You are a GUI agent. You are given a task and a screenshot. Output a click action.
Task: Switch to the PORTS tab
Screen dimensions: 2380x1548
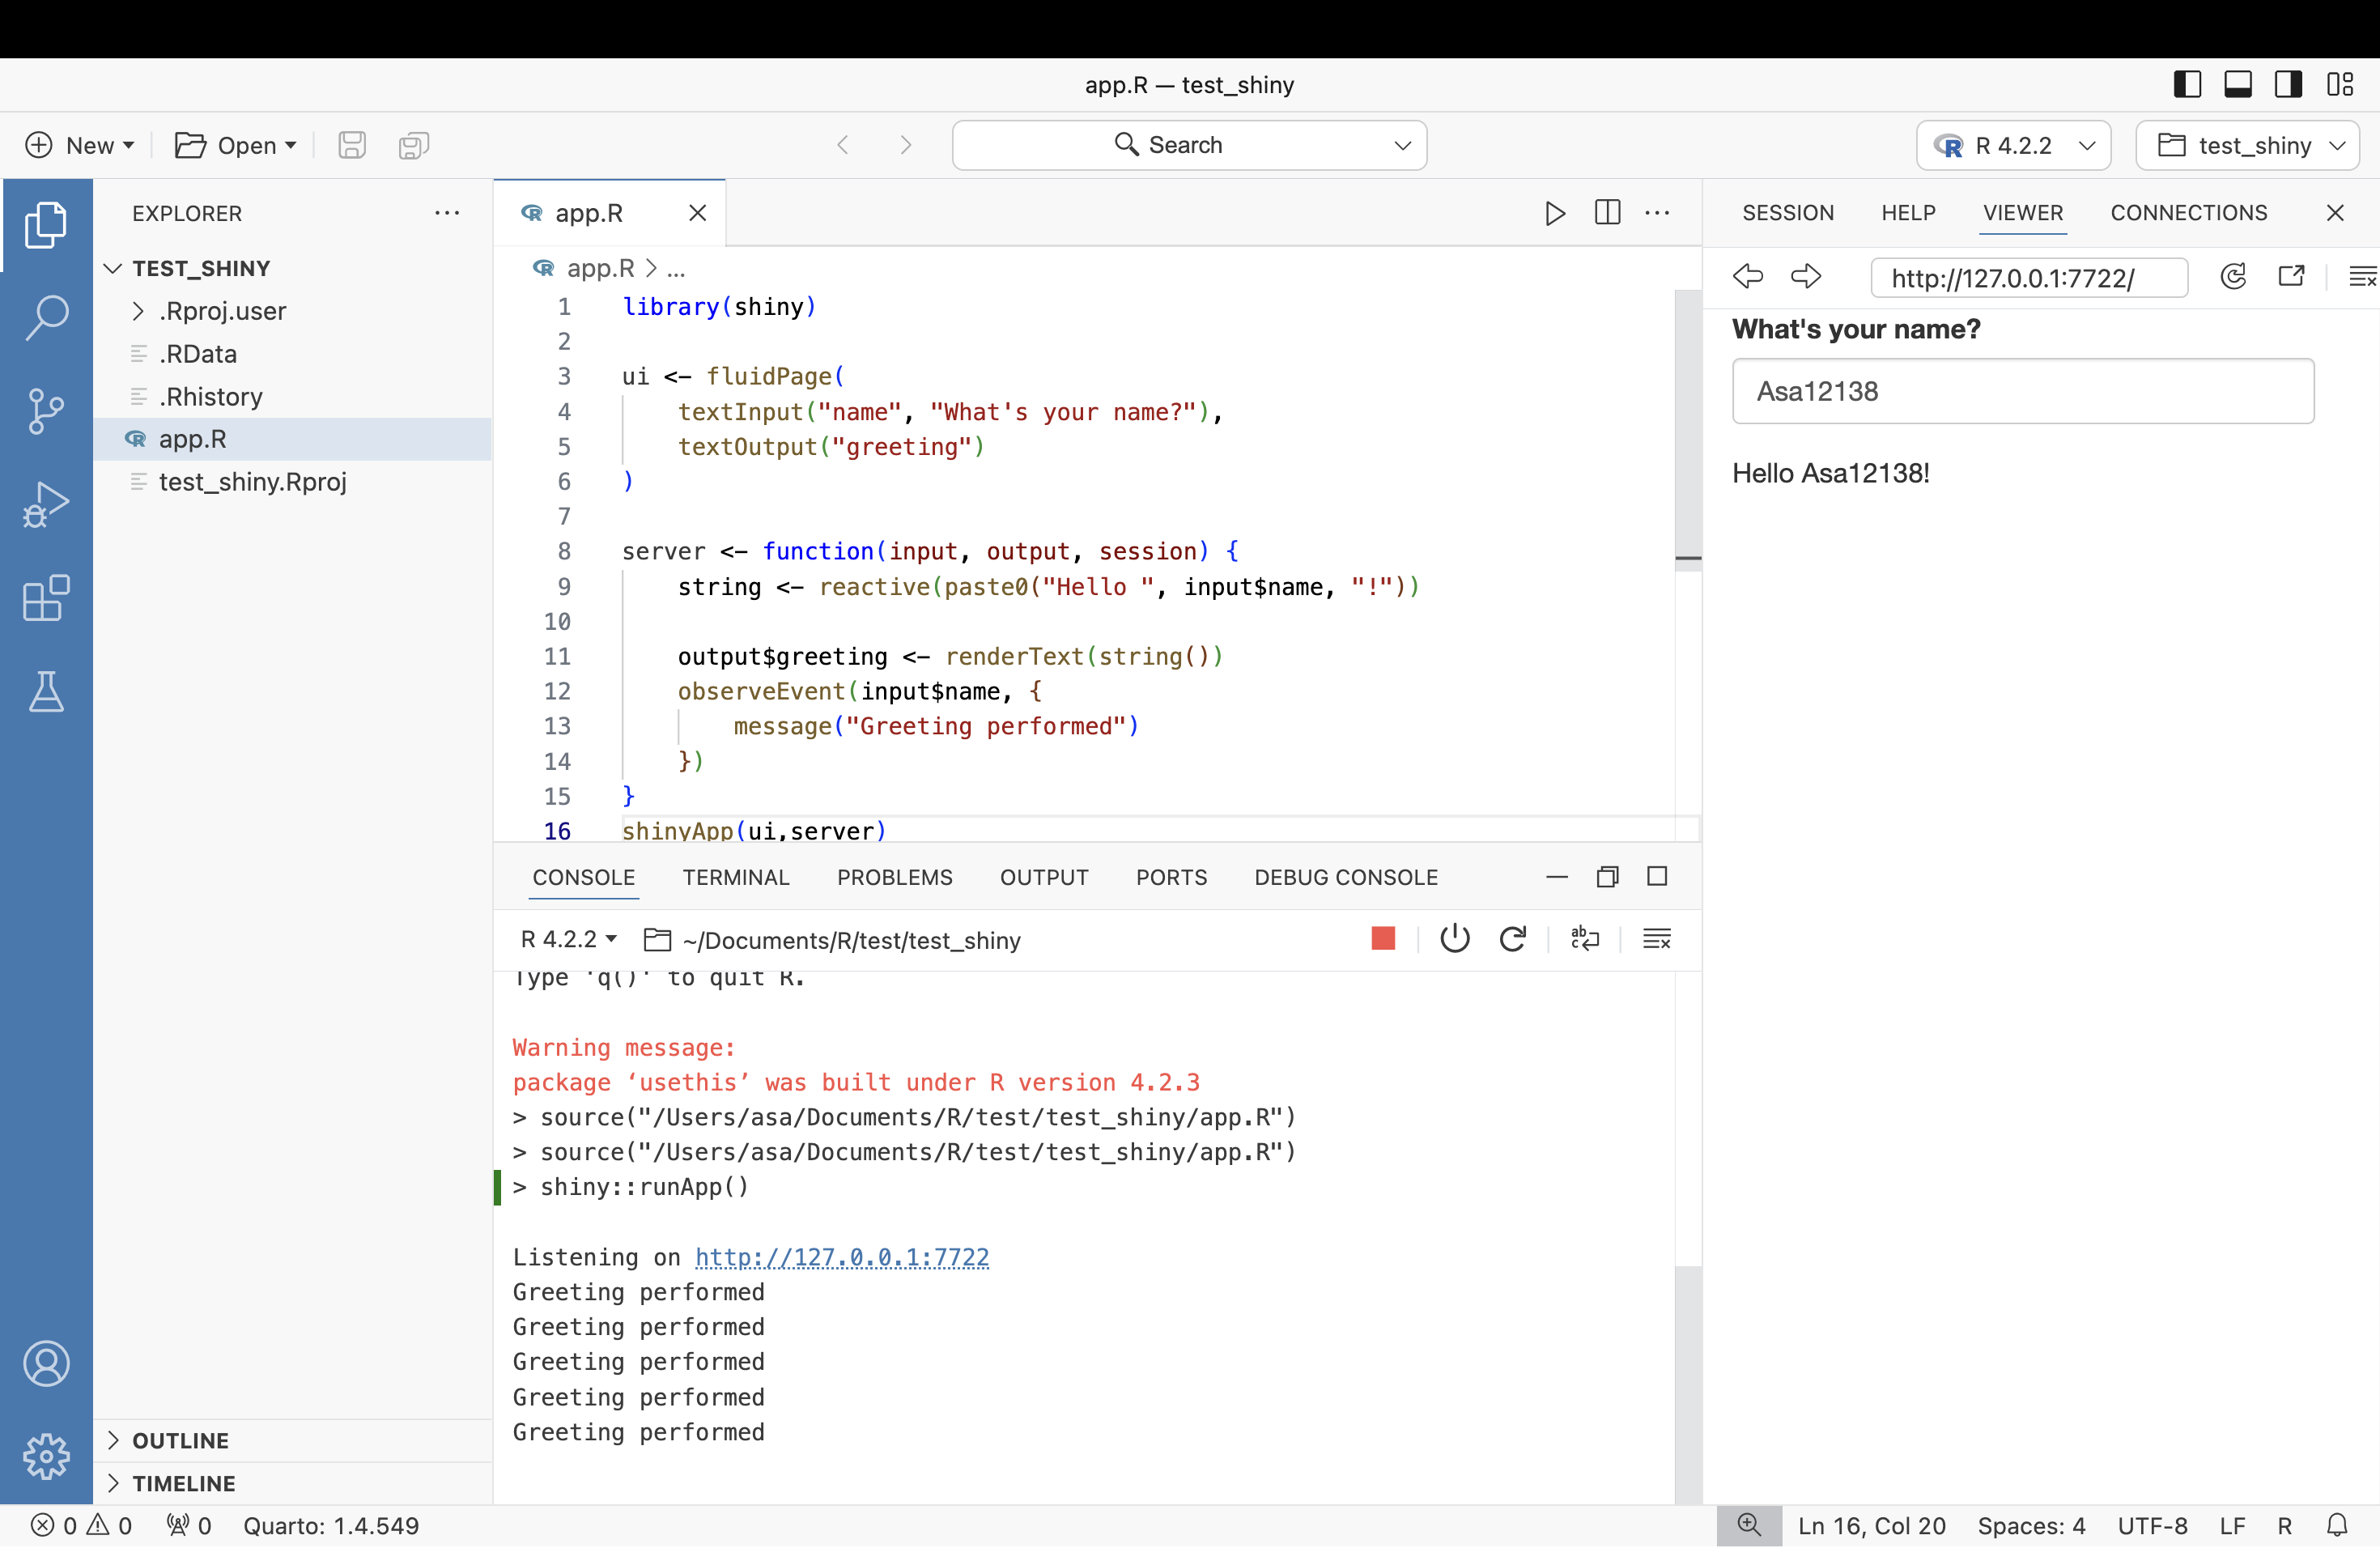click(1171, 877)
